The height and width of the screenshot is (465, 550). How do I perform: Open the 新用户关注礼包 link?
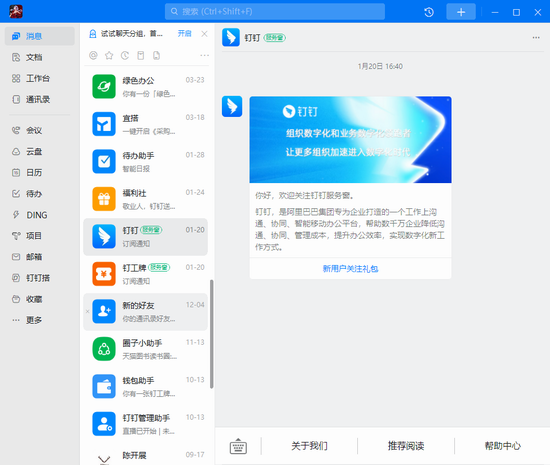[350, 269]
